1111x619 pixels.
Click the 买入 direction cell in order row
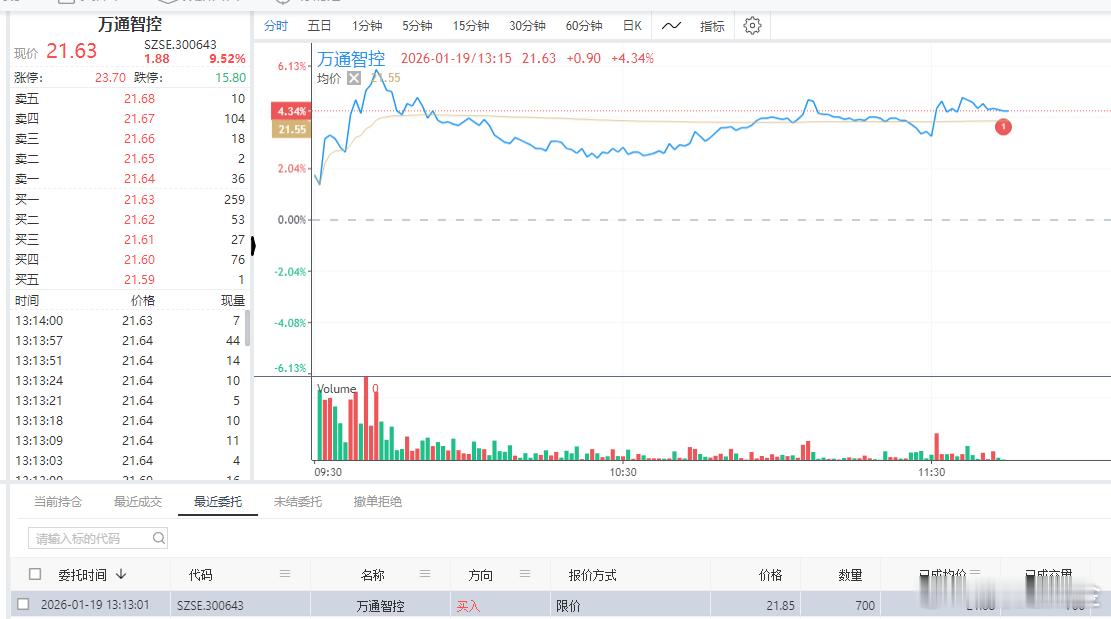[468, 606]
